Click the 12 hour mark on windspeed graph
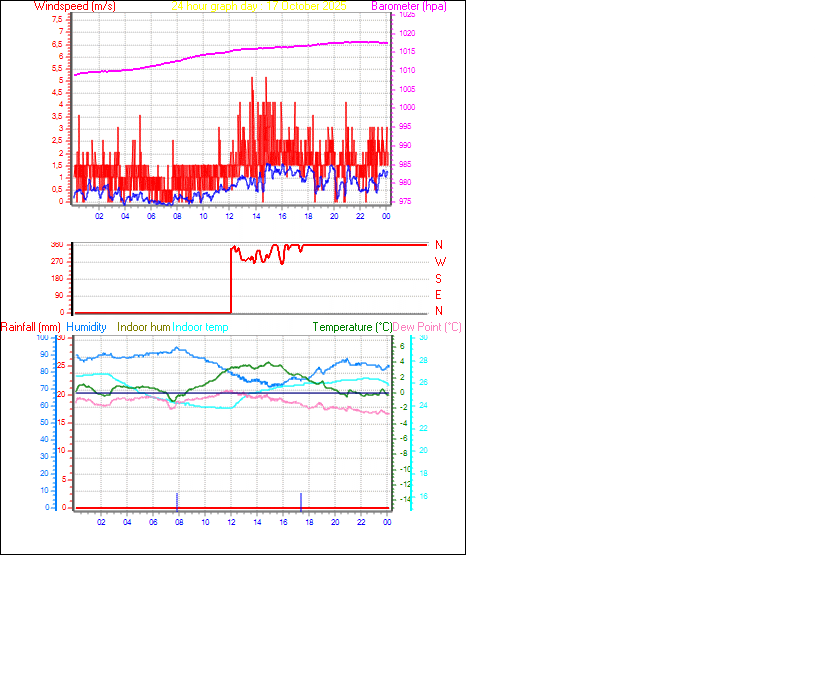Viewport: 816px width, 683px height. (229, 214)
